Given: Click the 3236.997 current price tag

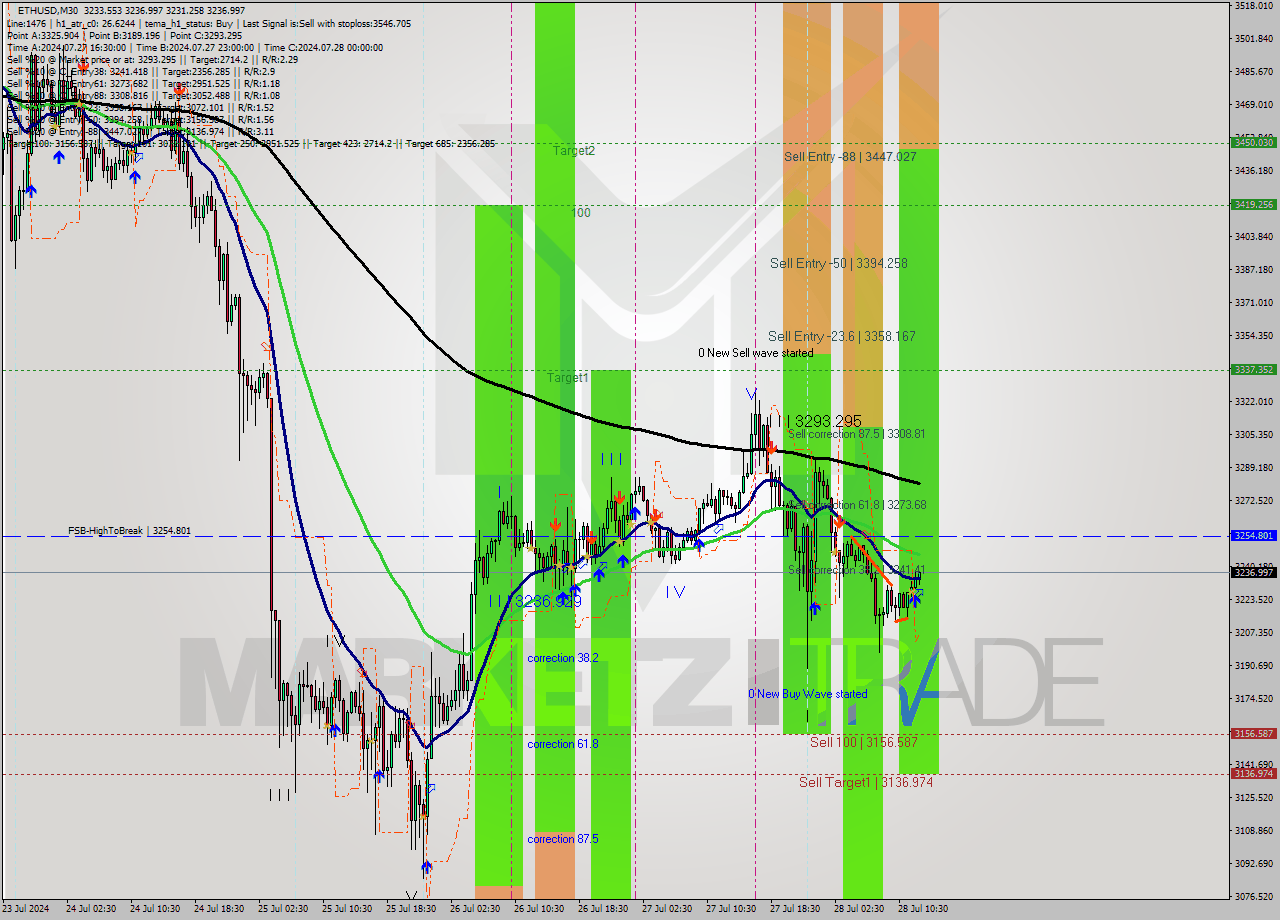Looking at the screenshot, I should click(1253, 572).
